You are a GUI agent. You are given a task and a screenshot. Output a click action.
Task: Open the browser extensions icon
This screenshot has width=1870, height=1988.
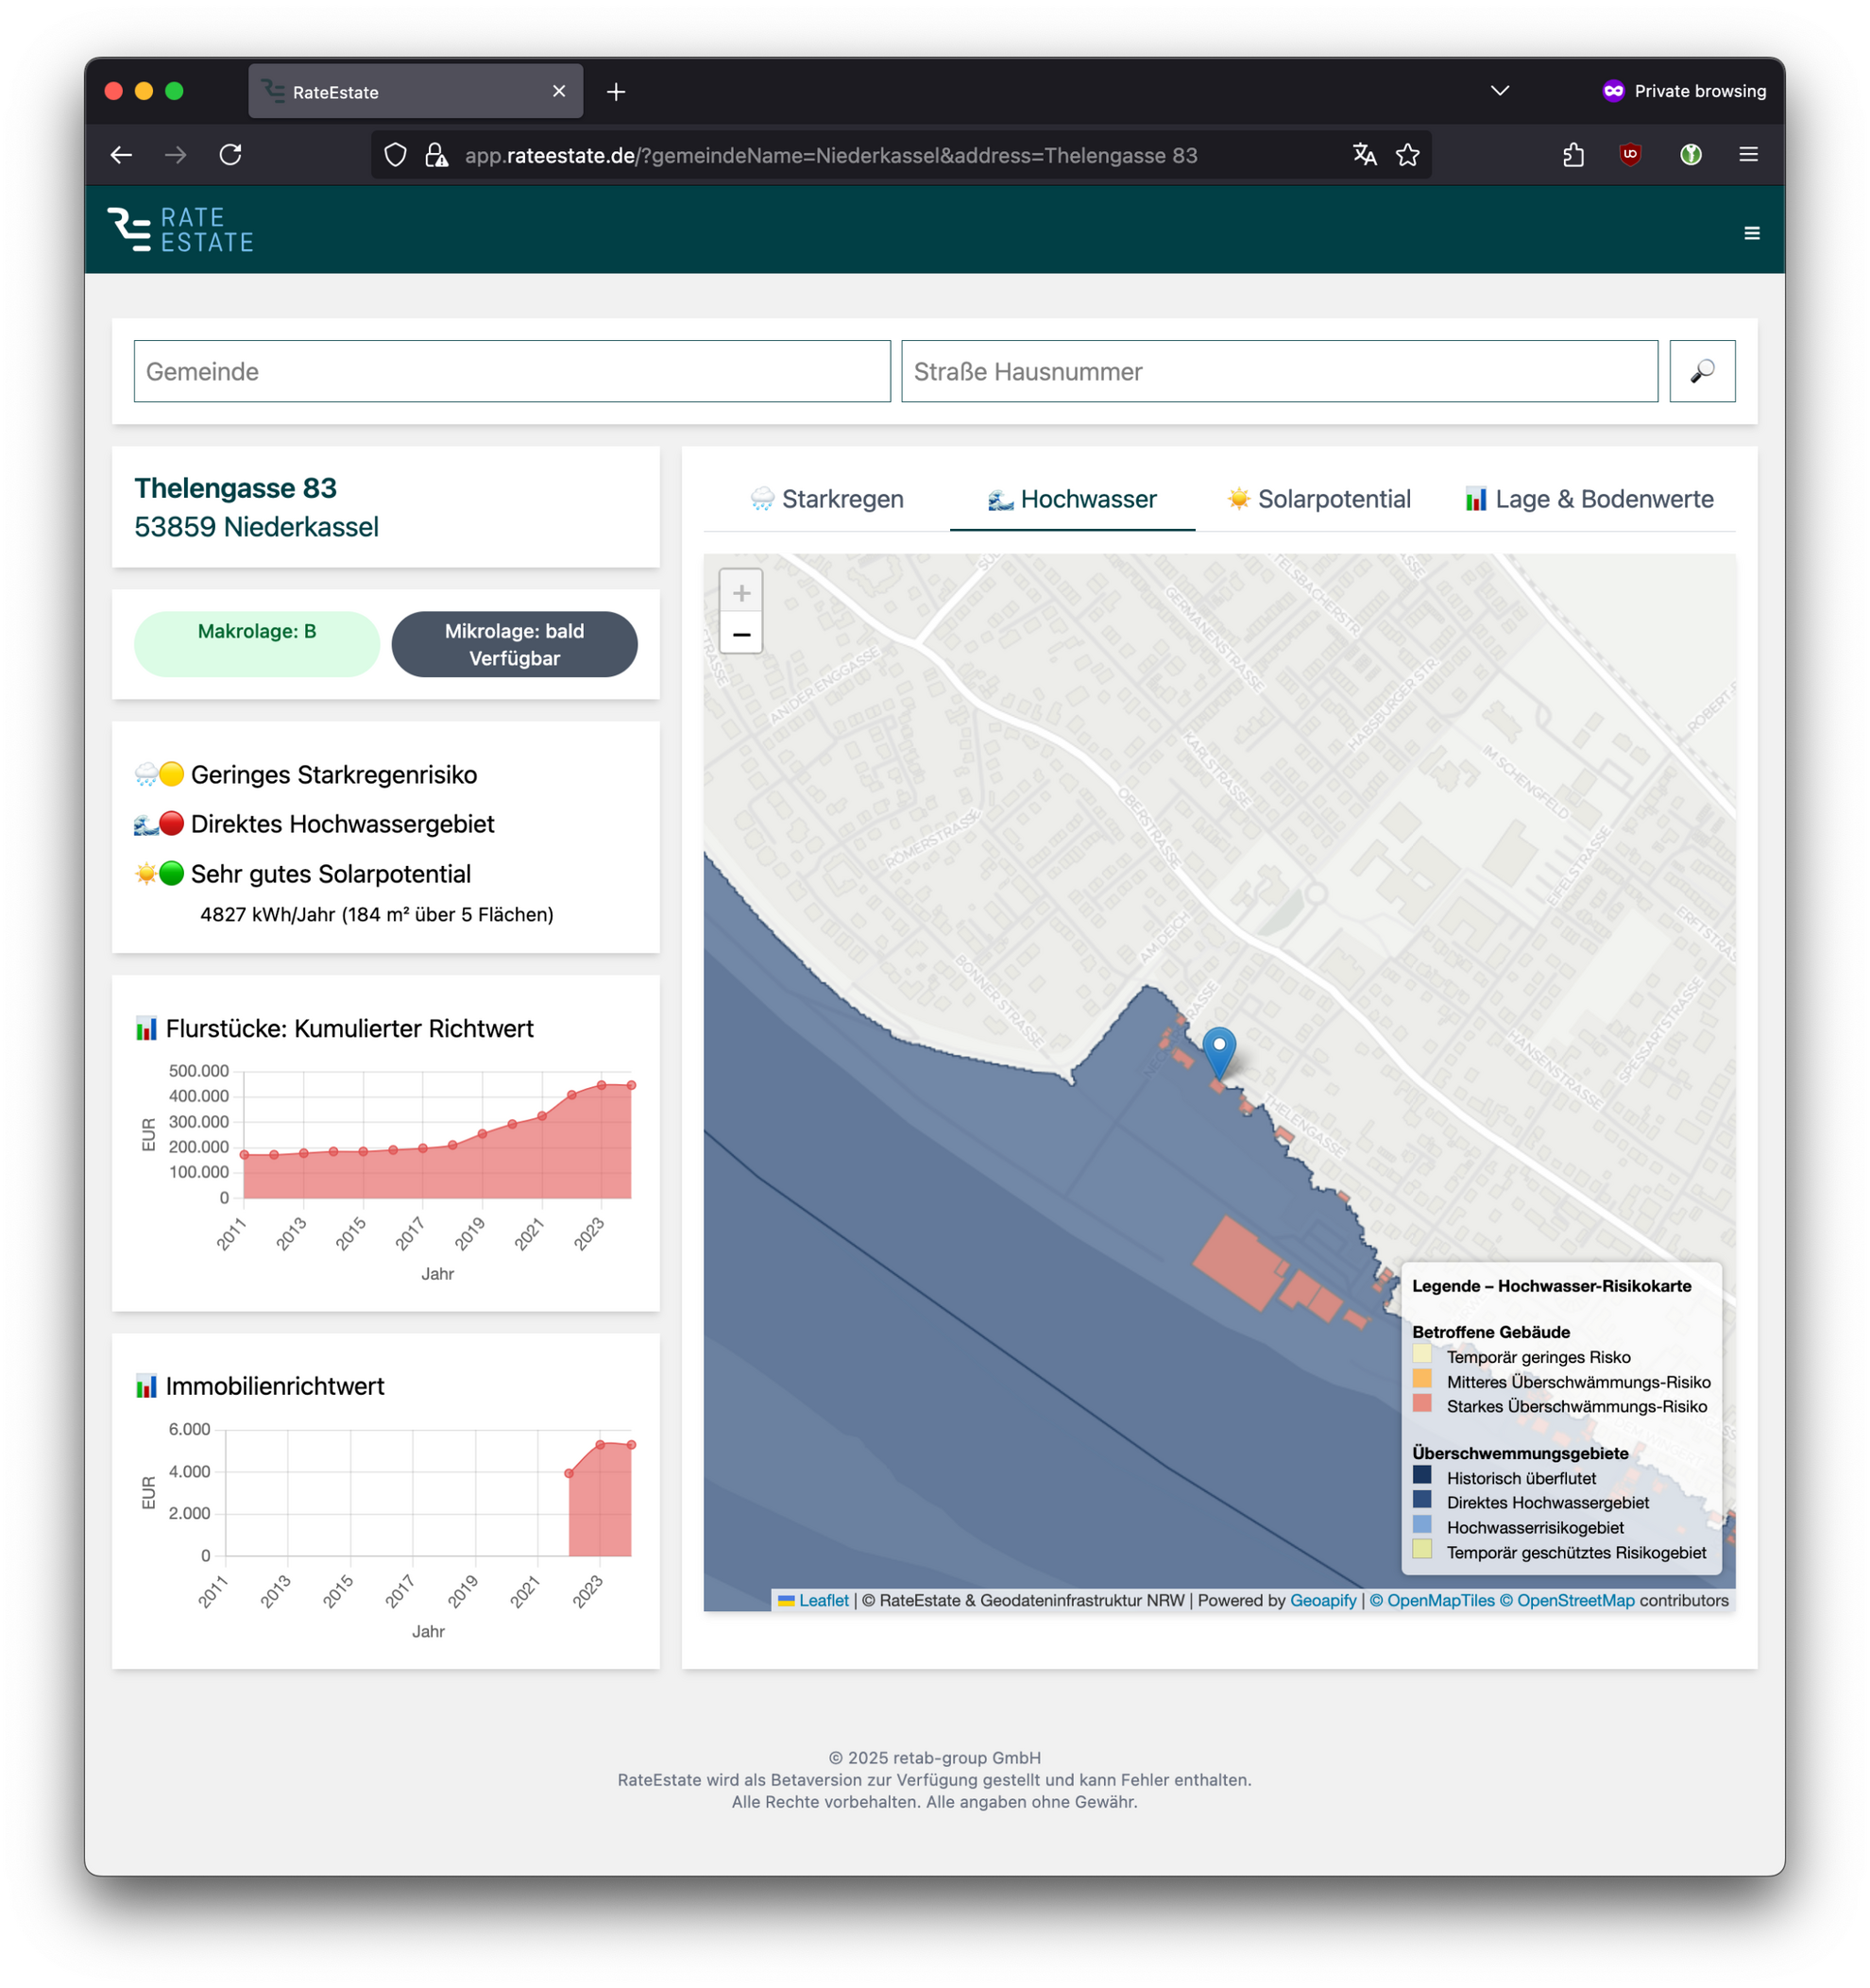click(1573, 155)
